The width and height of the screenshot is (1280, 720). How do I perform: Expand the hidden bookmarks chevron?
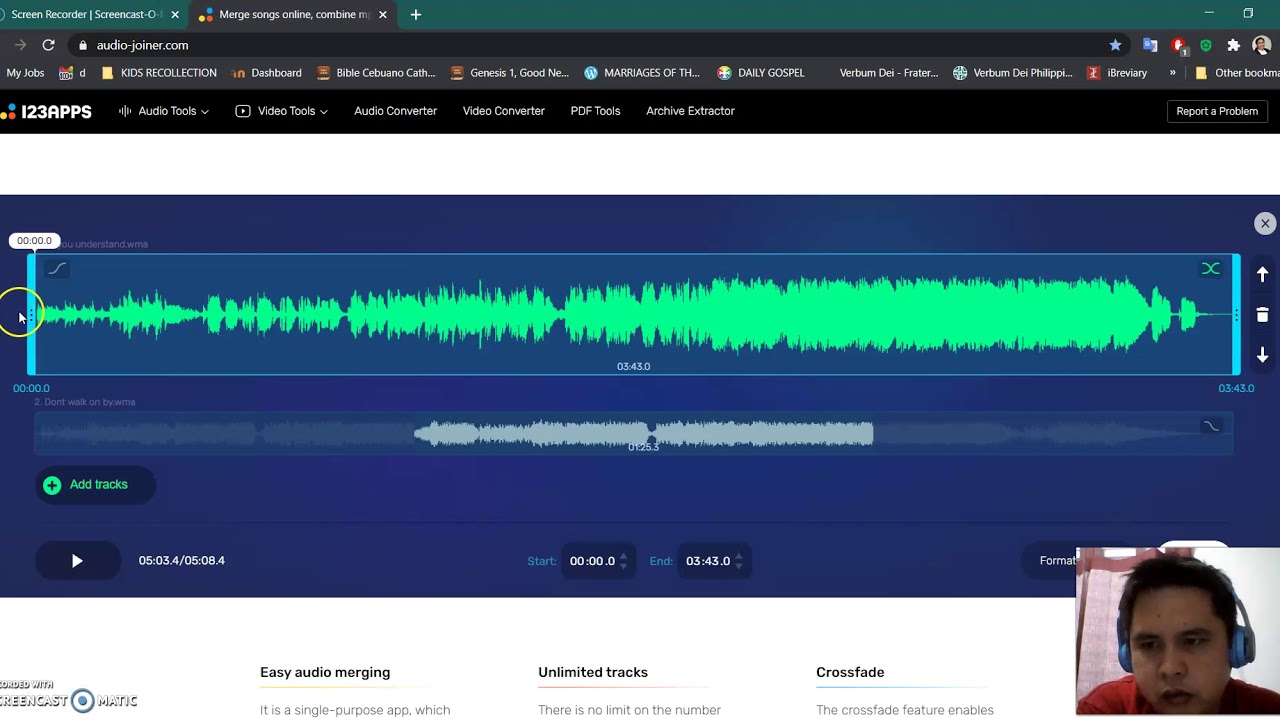coord(1172,73)
